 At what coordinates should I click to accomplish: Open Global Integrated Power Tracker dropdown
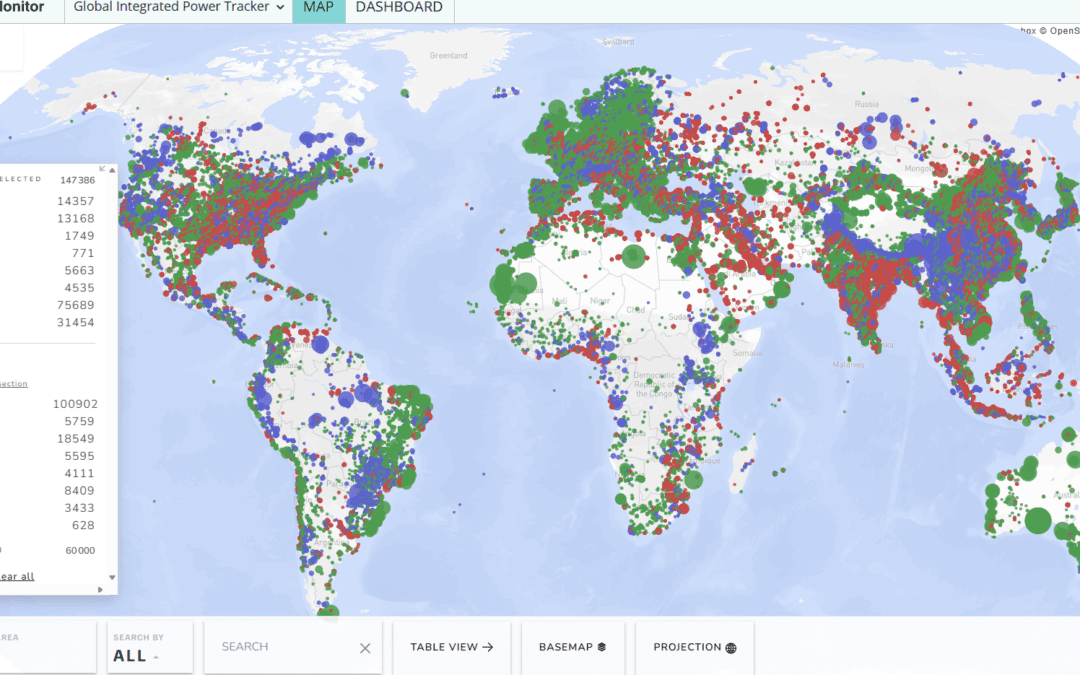coord(180,8)
